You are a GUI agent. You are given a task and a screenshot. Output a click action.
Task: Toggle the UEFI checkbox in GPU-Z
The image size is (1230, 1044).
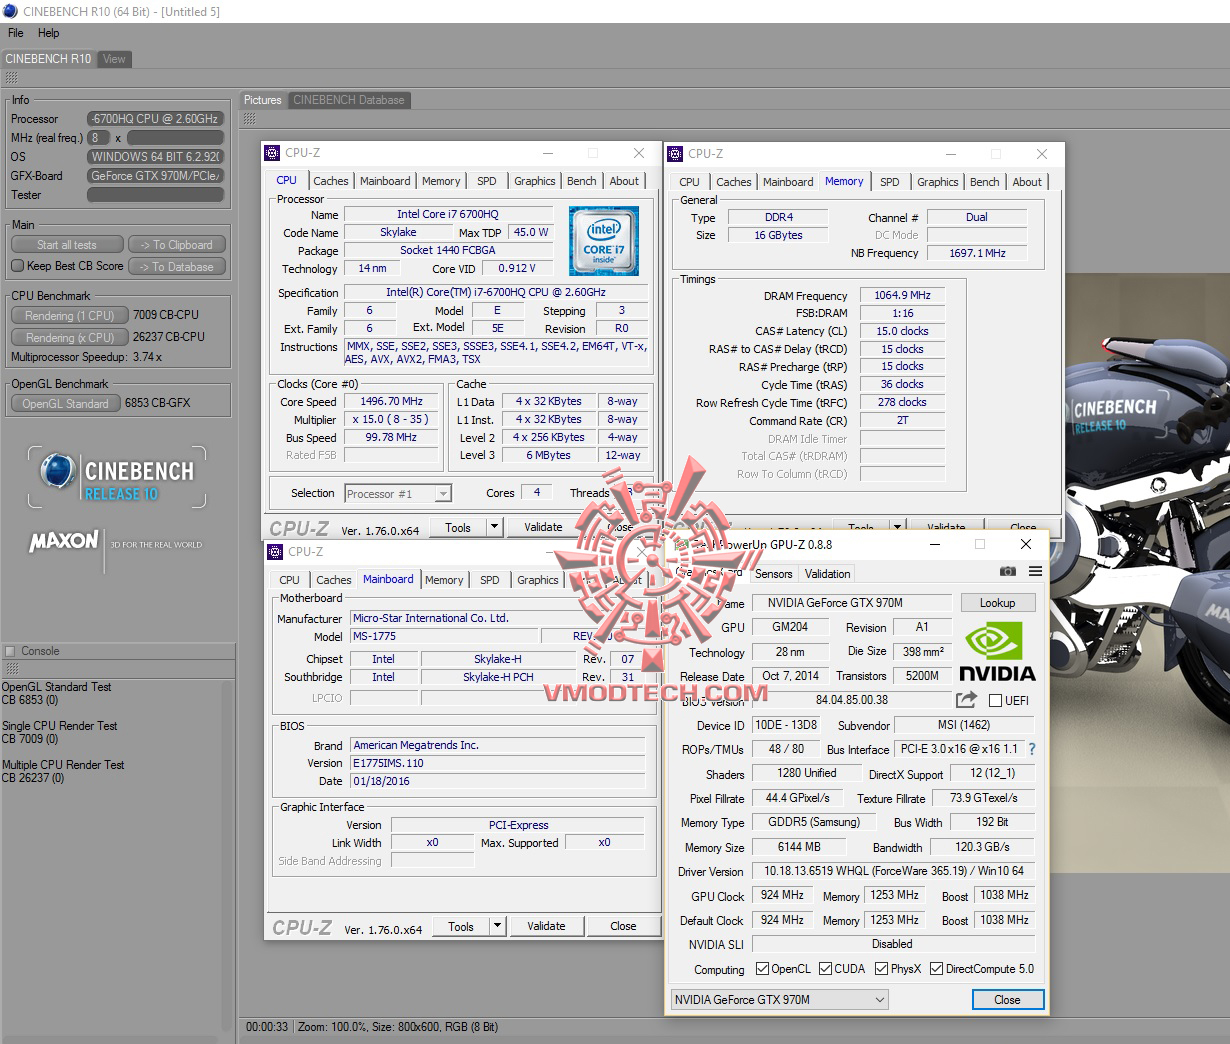[995, 700]
